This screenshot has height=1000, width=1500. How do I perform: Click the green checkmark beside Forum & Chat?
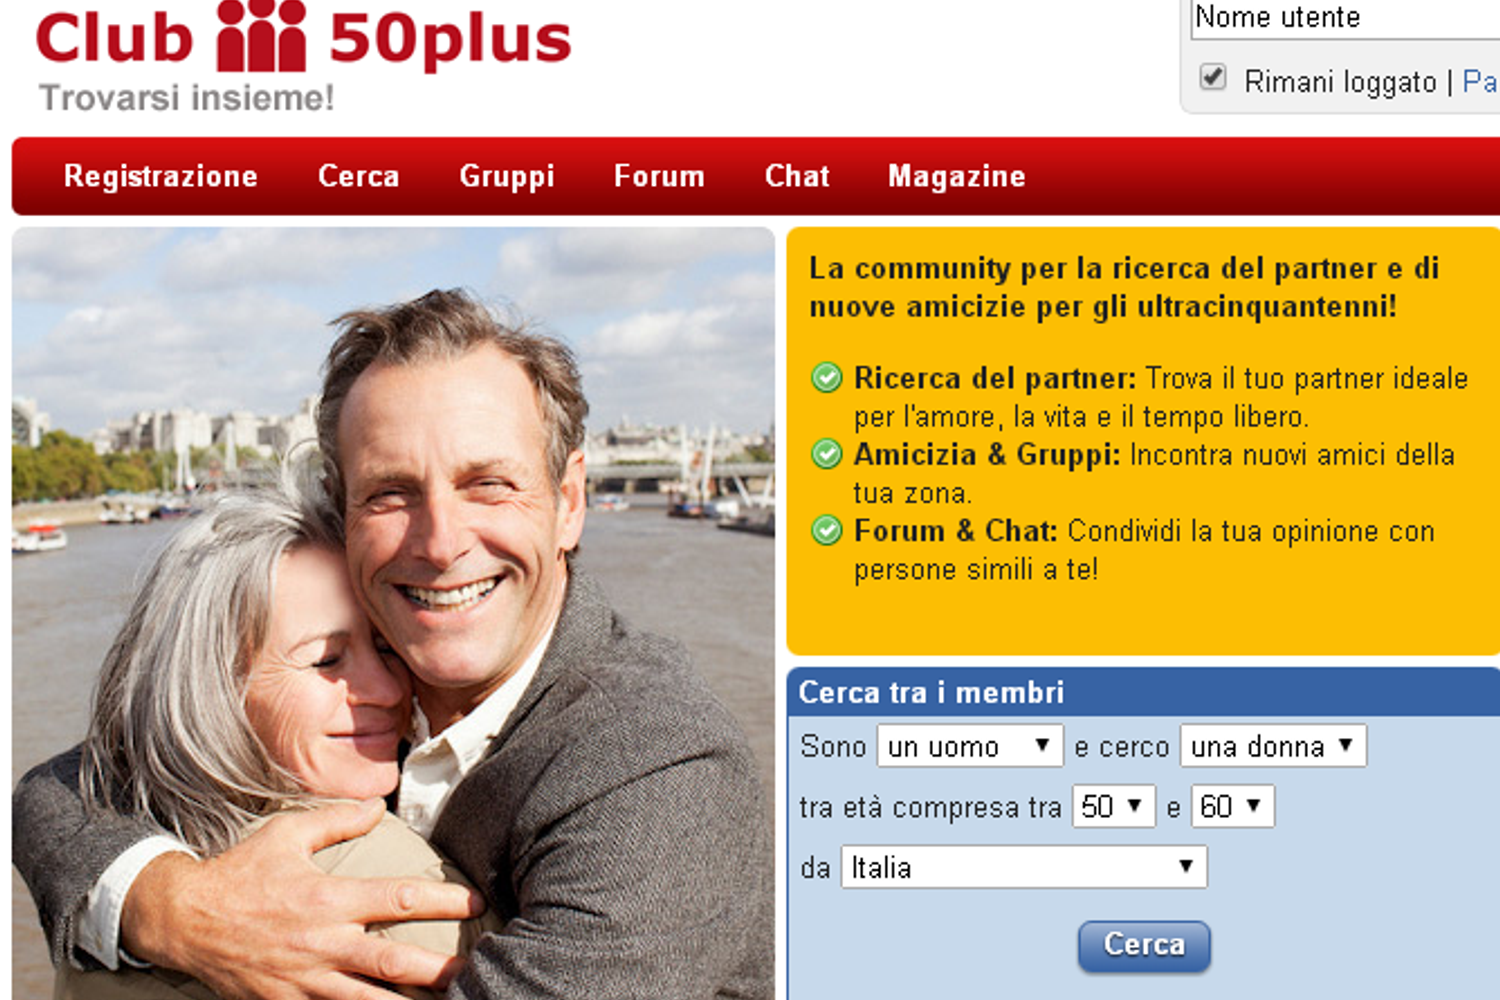tap(826, 530)
